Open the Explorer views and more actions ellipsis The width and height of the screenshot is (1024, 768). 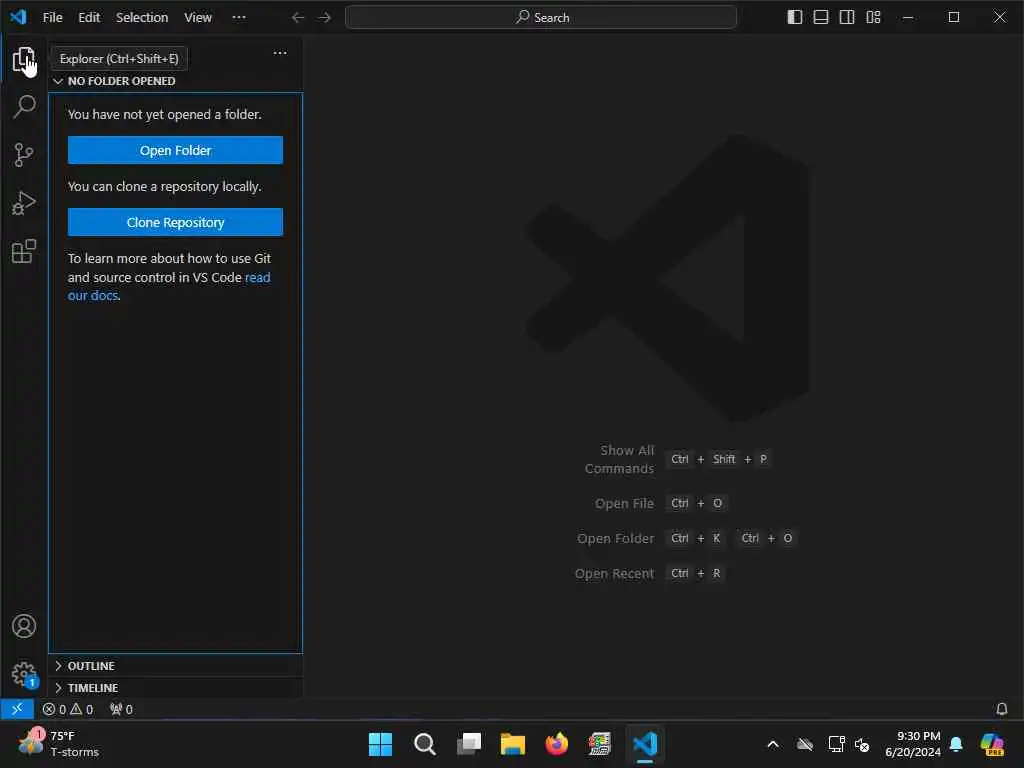[x=280, y=53]
